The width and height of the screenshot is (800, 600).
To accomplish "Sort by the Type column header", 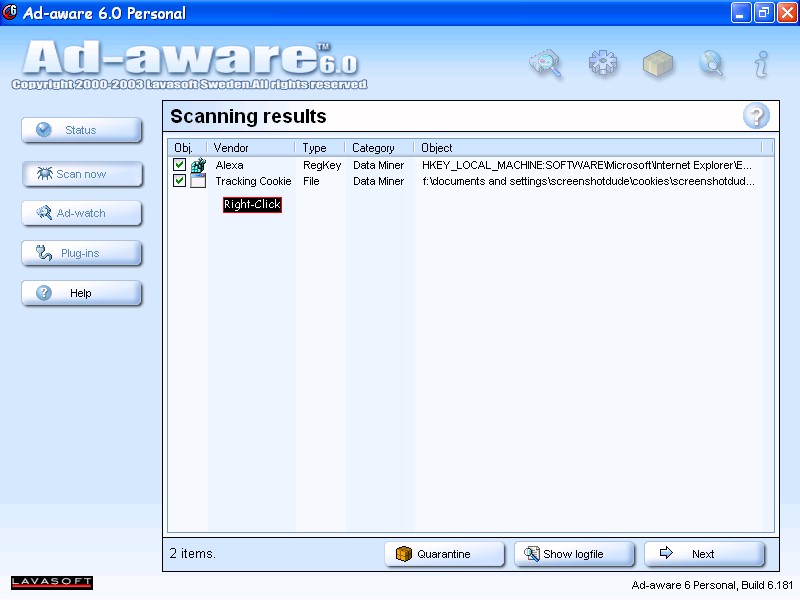I will (320, 148).
